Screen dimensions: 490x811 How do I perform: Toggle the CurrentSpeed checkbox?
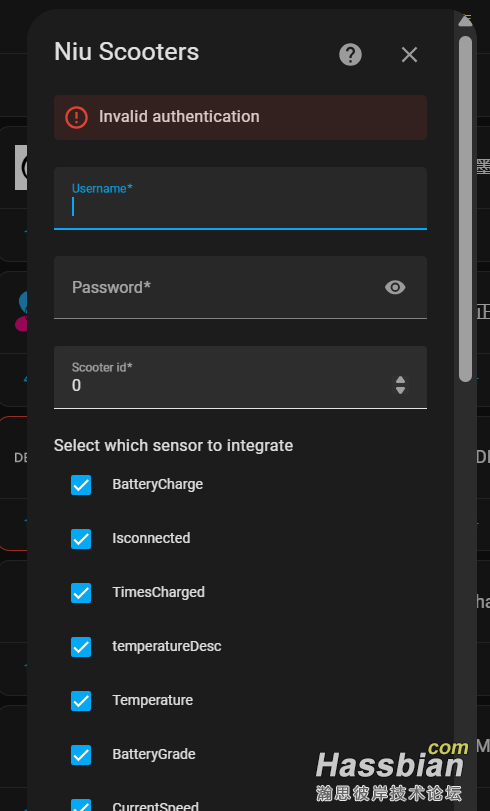pos(81,805)
